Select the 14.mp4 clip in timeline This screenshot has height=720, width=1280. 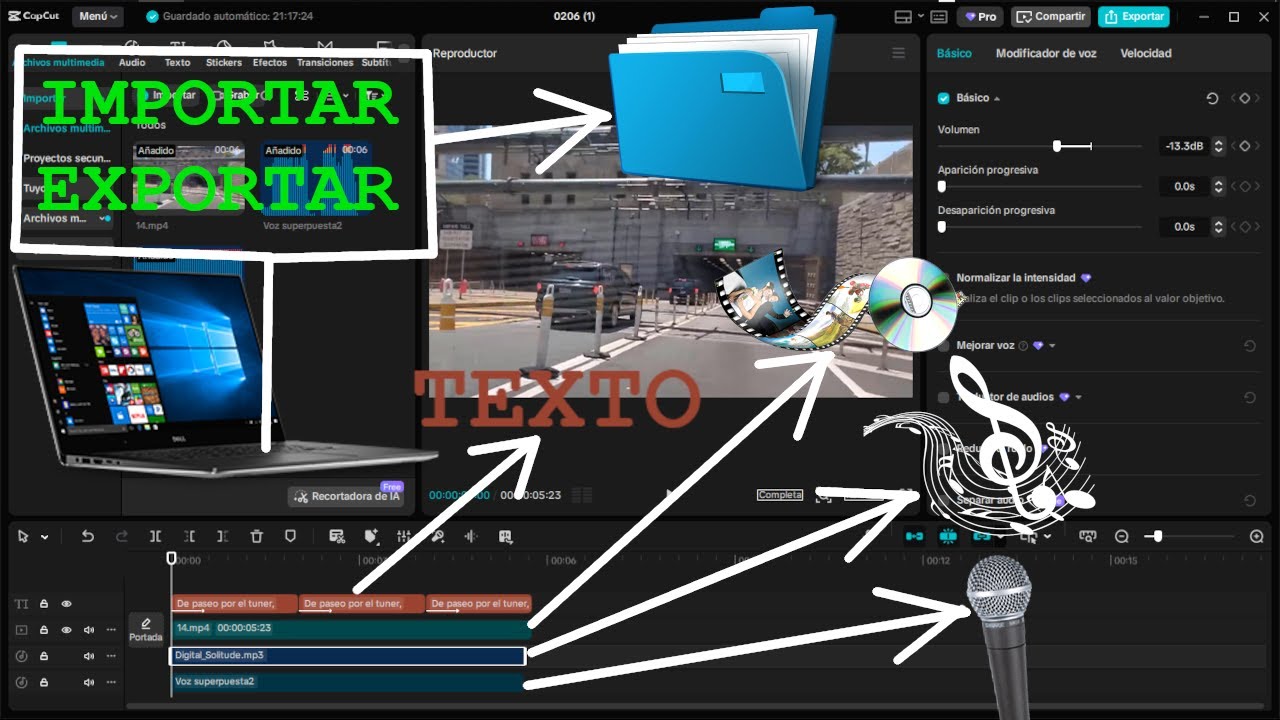tap(350, 629)
